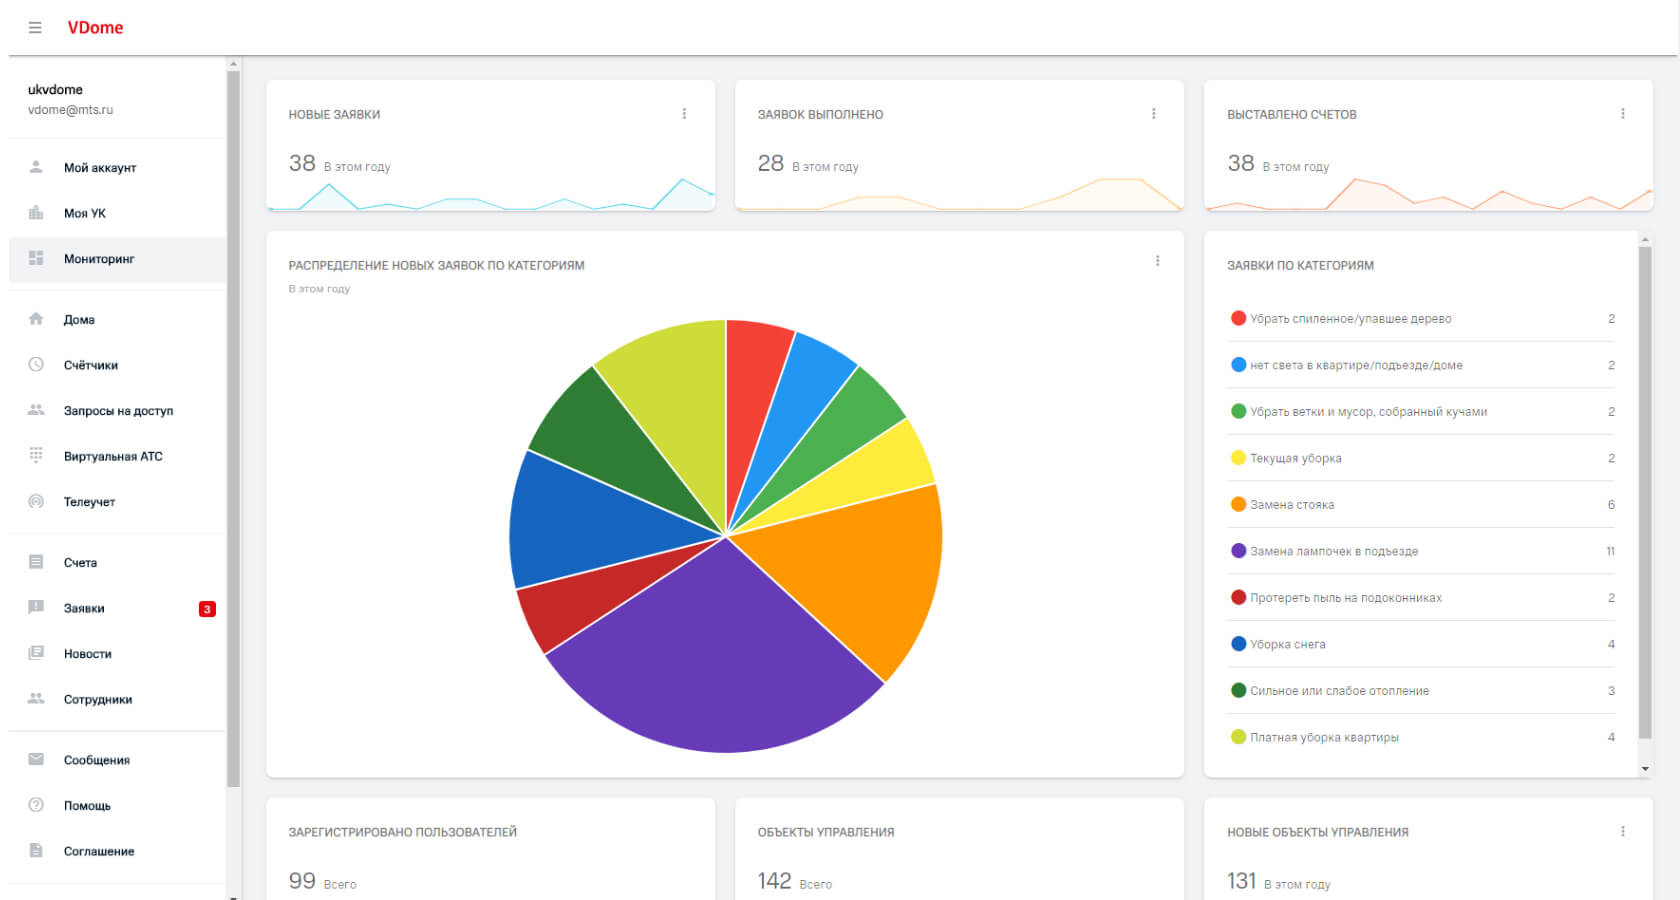
Task: Click the Моя УК building icon
Action: point(36,212)
